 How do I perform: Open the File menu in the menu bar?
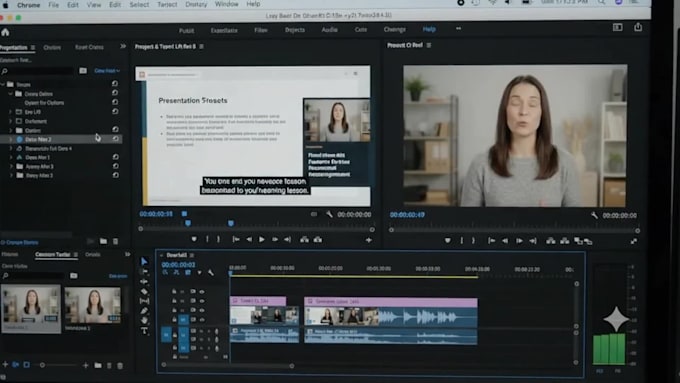coord(53,5)
